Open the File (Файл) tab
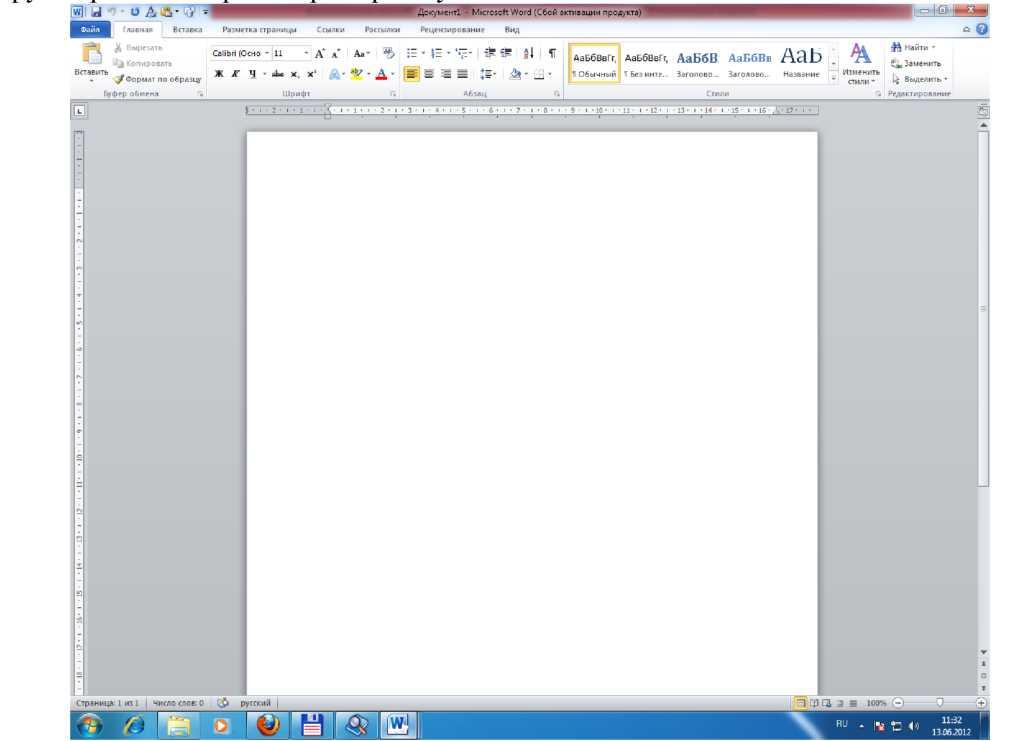 click(x=90, y=29)
